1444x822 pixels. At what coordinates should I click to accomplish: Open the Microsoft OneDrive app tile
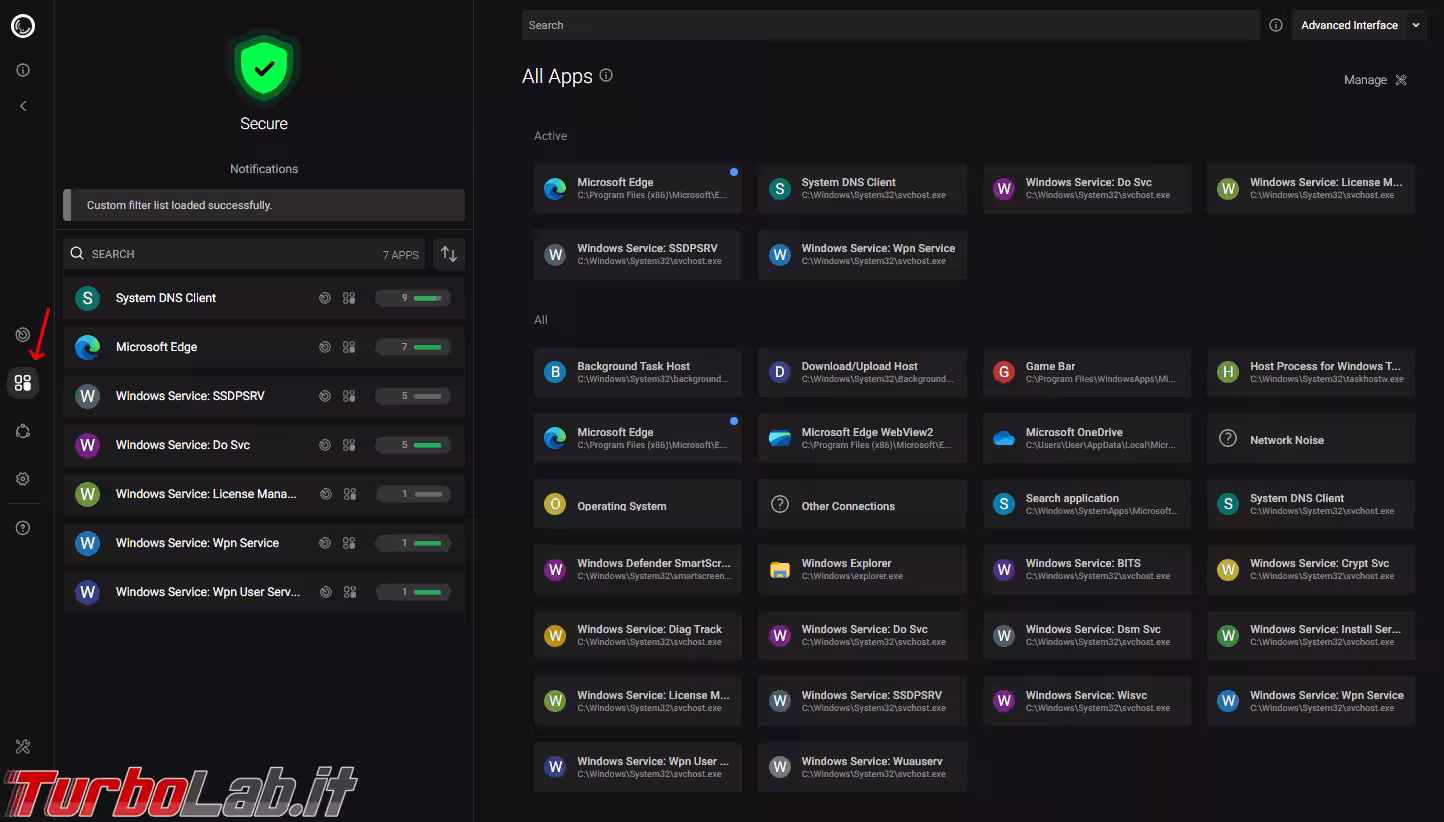point(1087,439)
